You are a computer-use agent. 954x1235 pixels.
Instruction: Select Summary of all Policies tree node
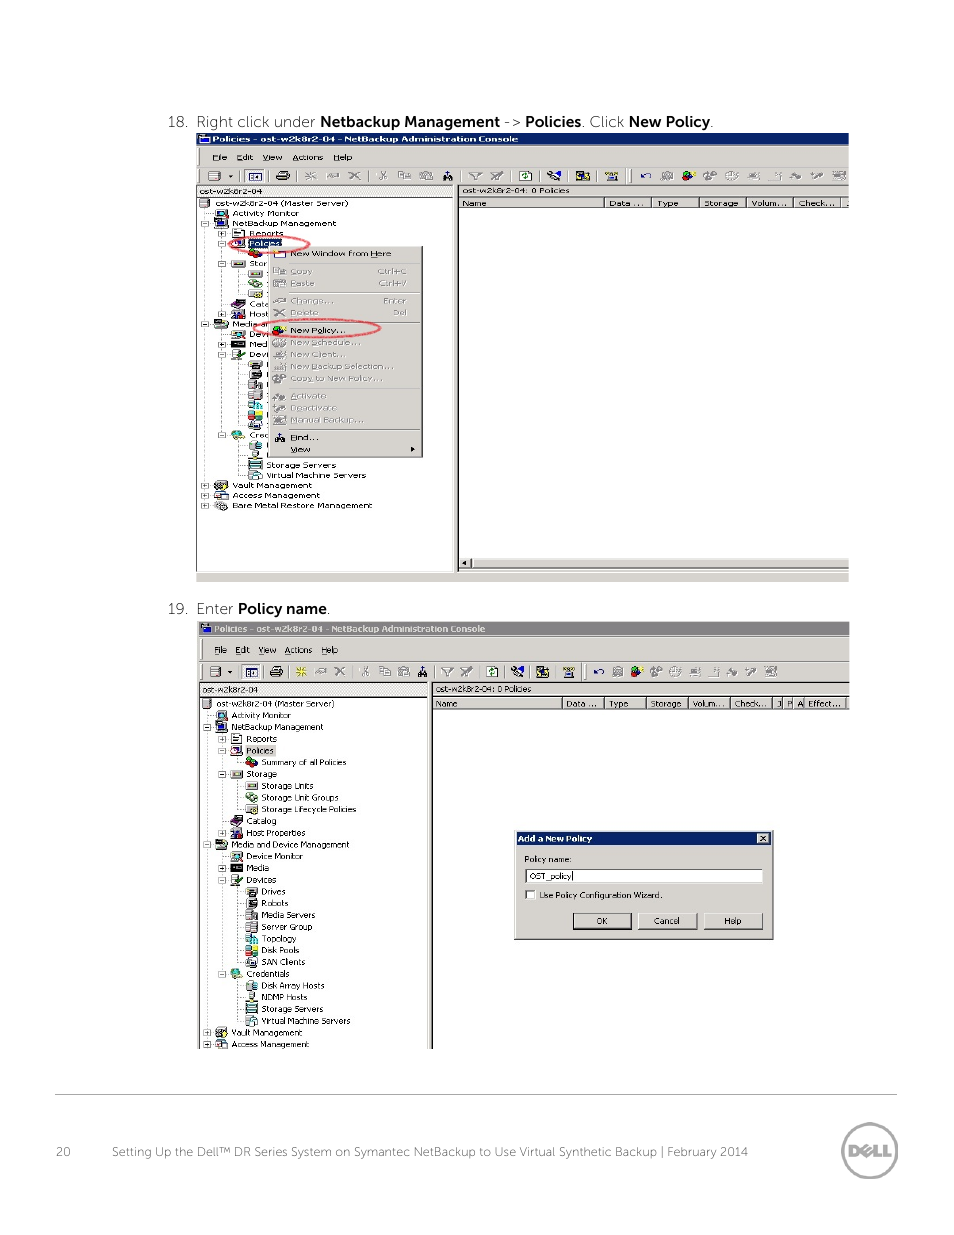coord(304,763)
